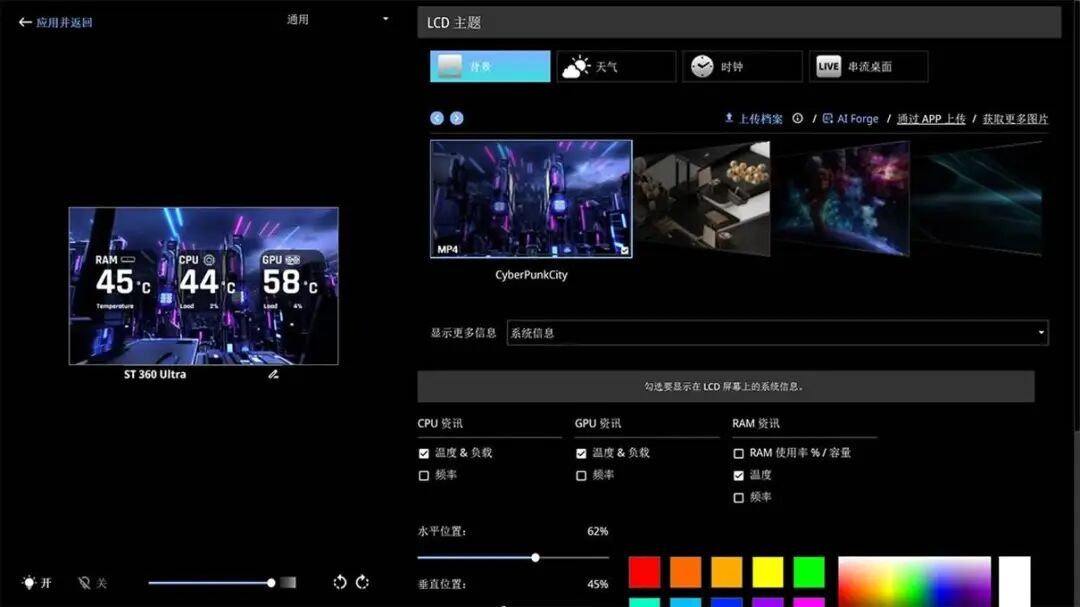
Task: Open the 通用 dropdown at top
Action: tap(338, 19)
